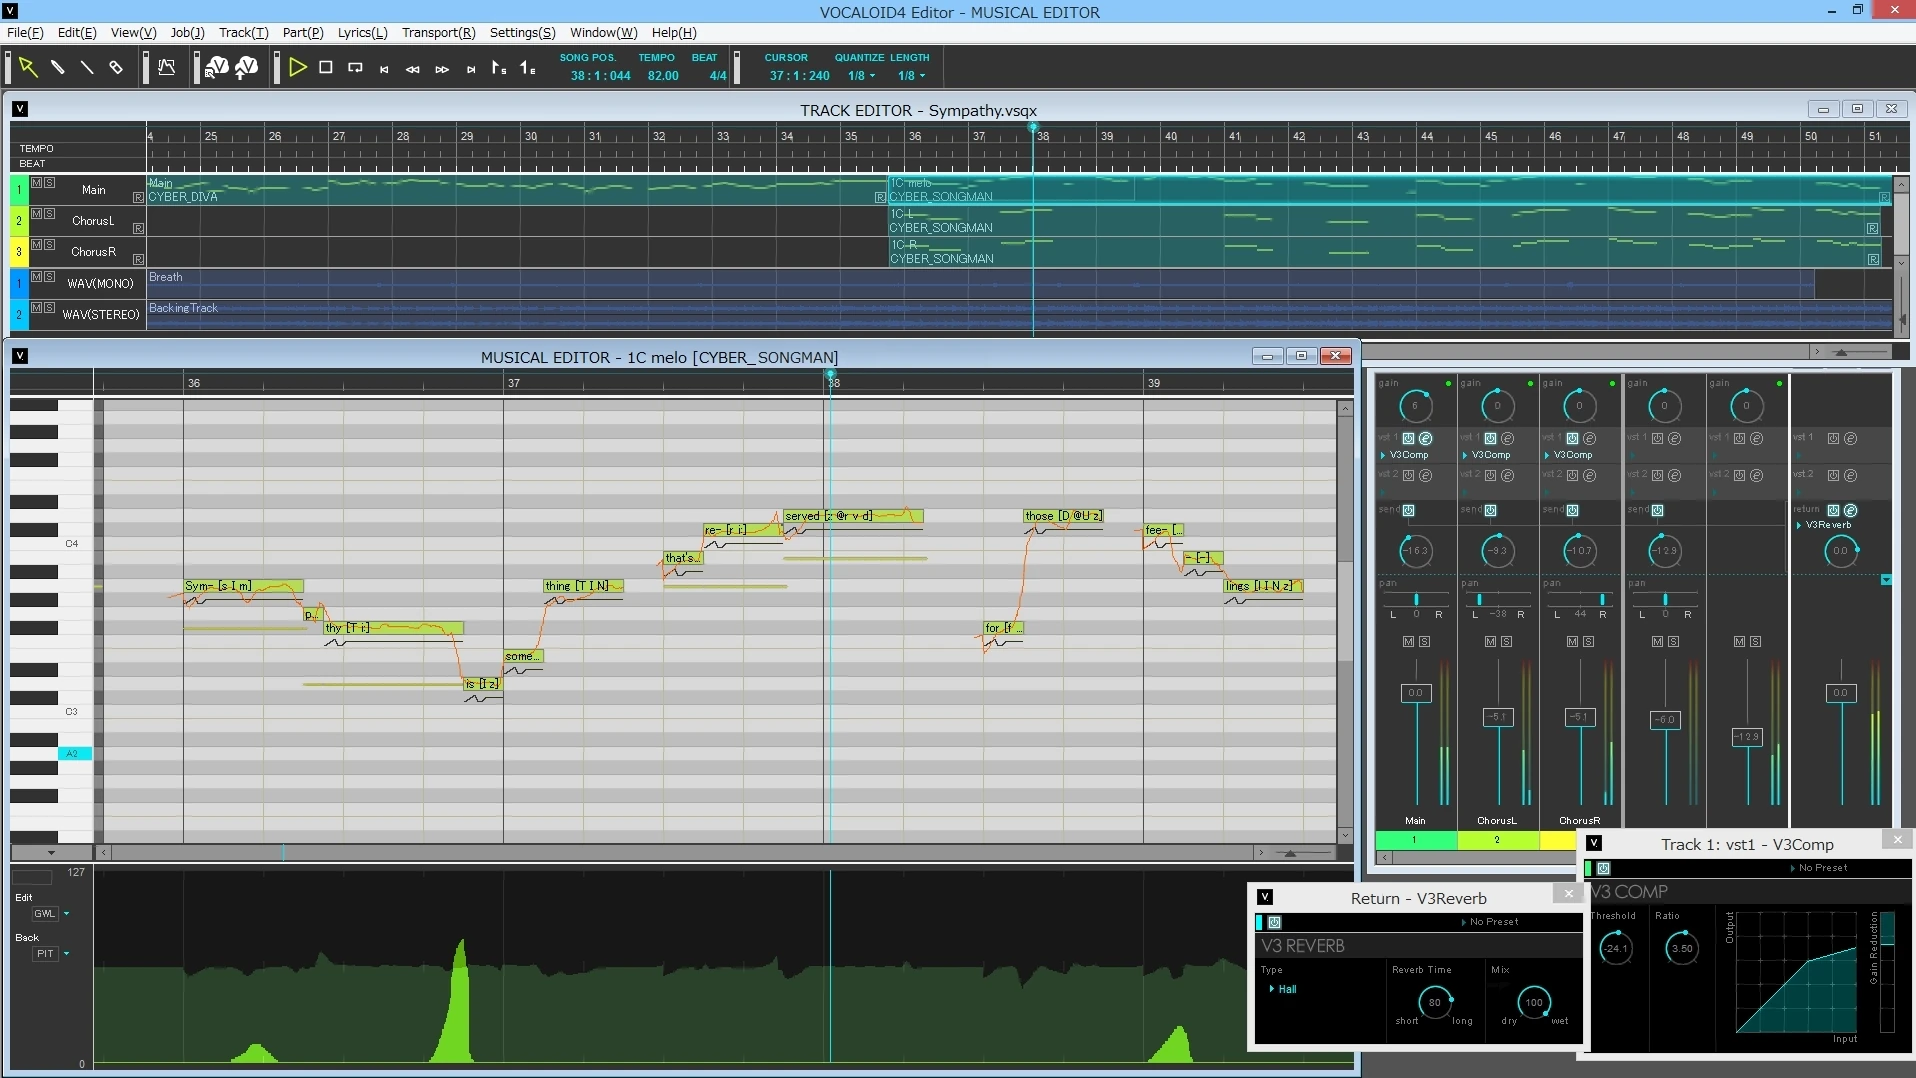Viewport: 1916px width, 1078px height.
Task: Open the Quantize 1/8 dropdown
Action: click(861, 76)
